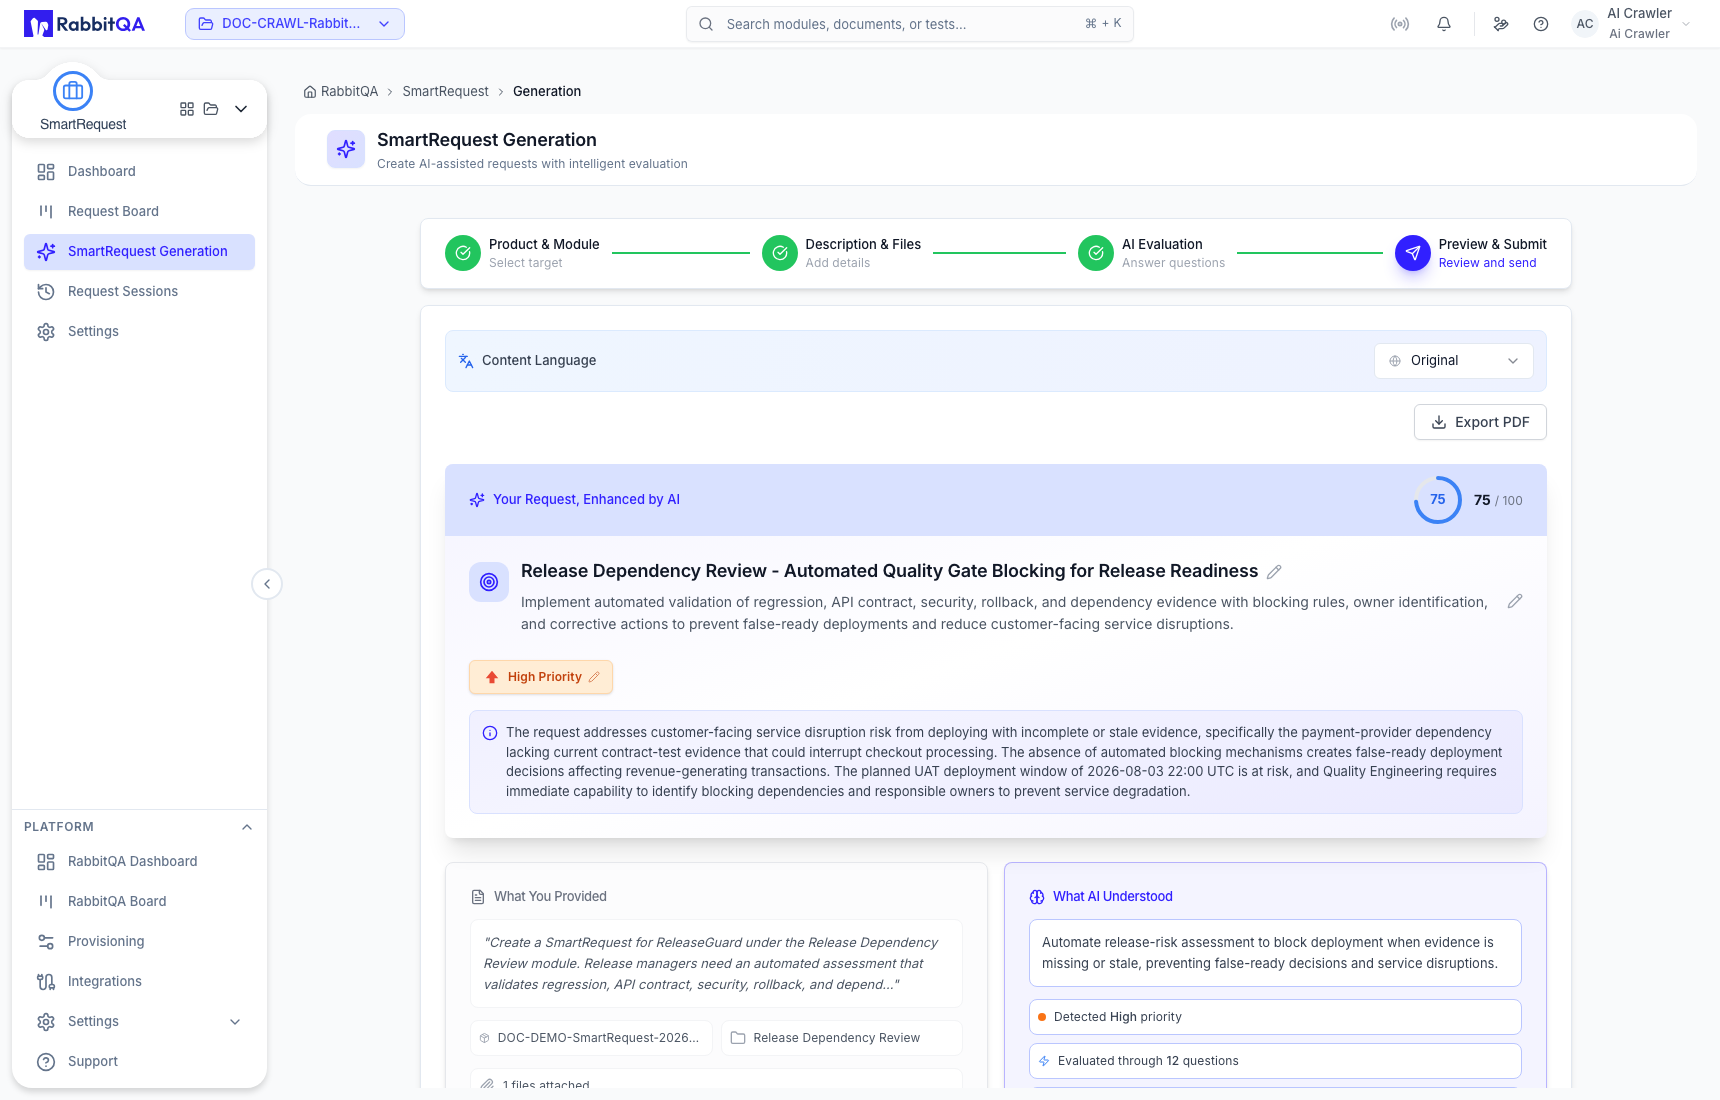Image resolution: width=1720 pixels, height=1100 pixels.
Task: Select Preview & Submit step
Action: point(1470,253)
